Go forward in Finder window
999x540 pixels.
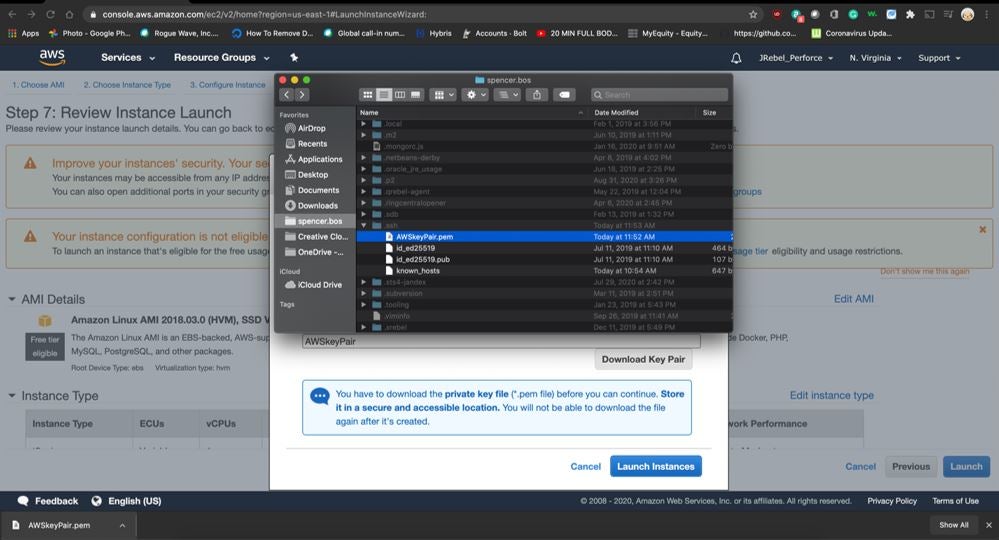[x=302, y=95]
